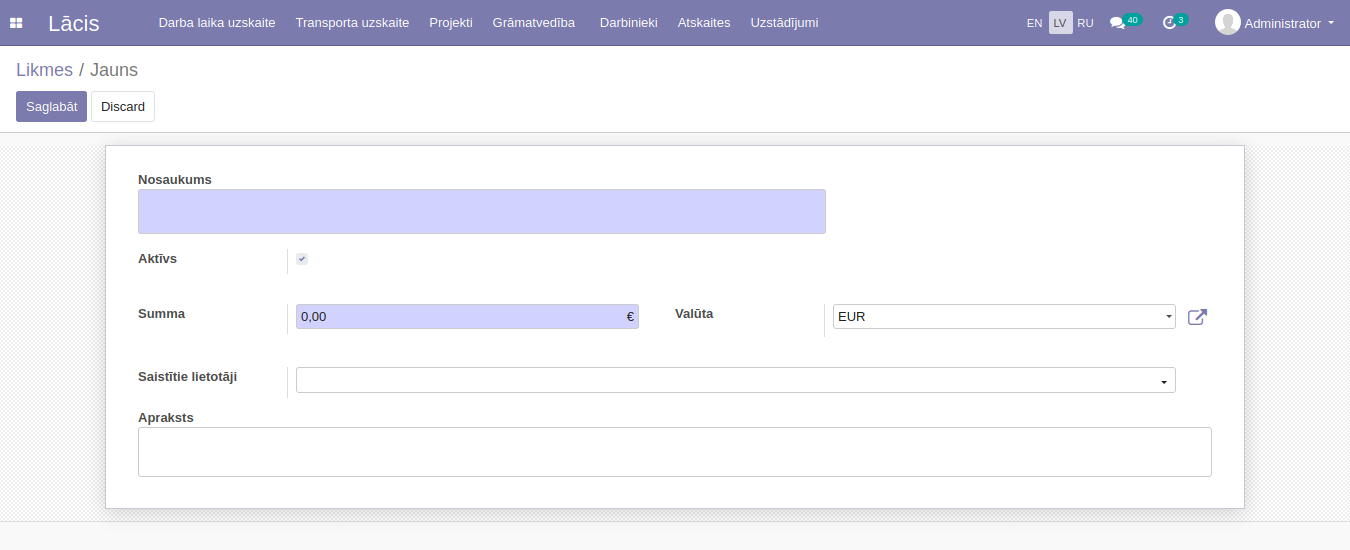The image size is (1350, 550).
Task: Click the Discard button
Action: pyautogui.click(x=123, y=107)
